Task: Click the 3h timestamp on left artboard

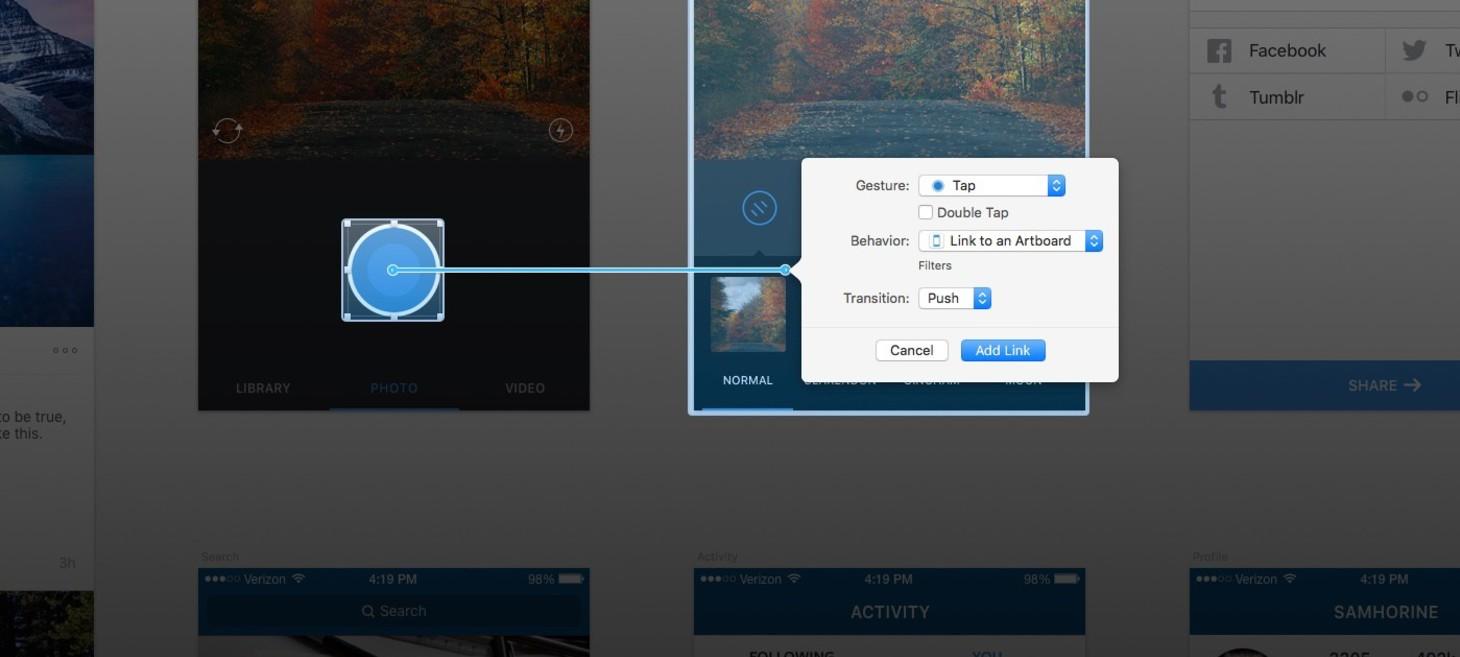Action: point(67,563)
